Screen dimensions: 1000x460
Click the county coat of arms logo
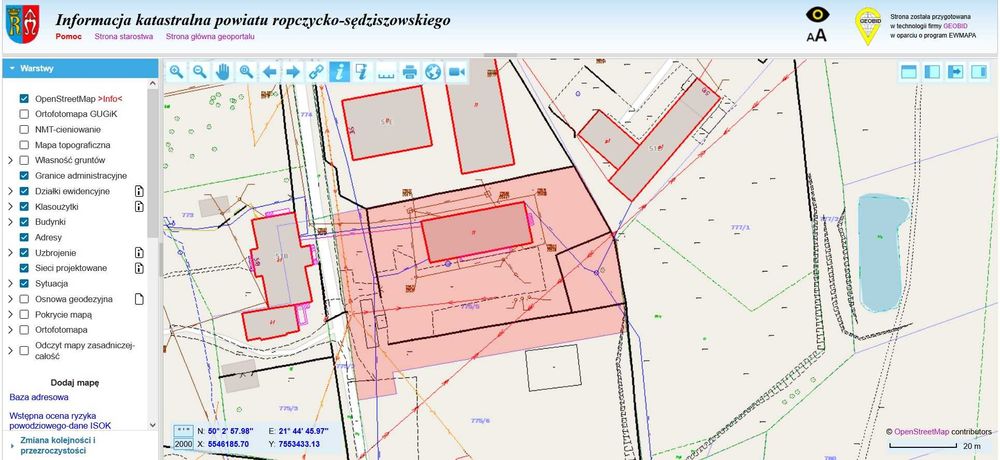coord(22,25)
